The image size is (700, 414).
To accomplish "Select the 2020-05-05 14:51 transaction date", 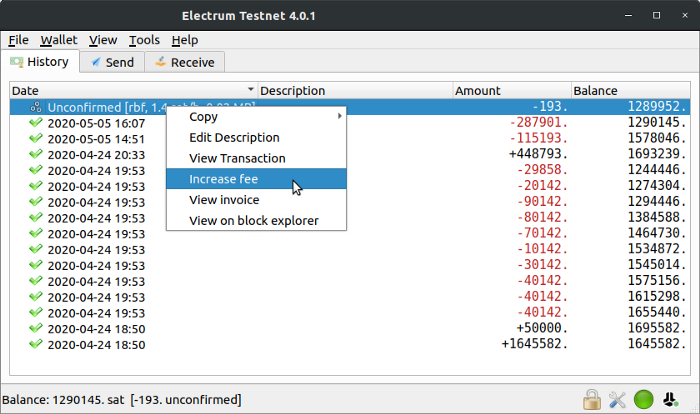I will pos(96,139).
